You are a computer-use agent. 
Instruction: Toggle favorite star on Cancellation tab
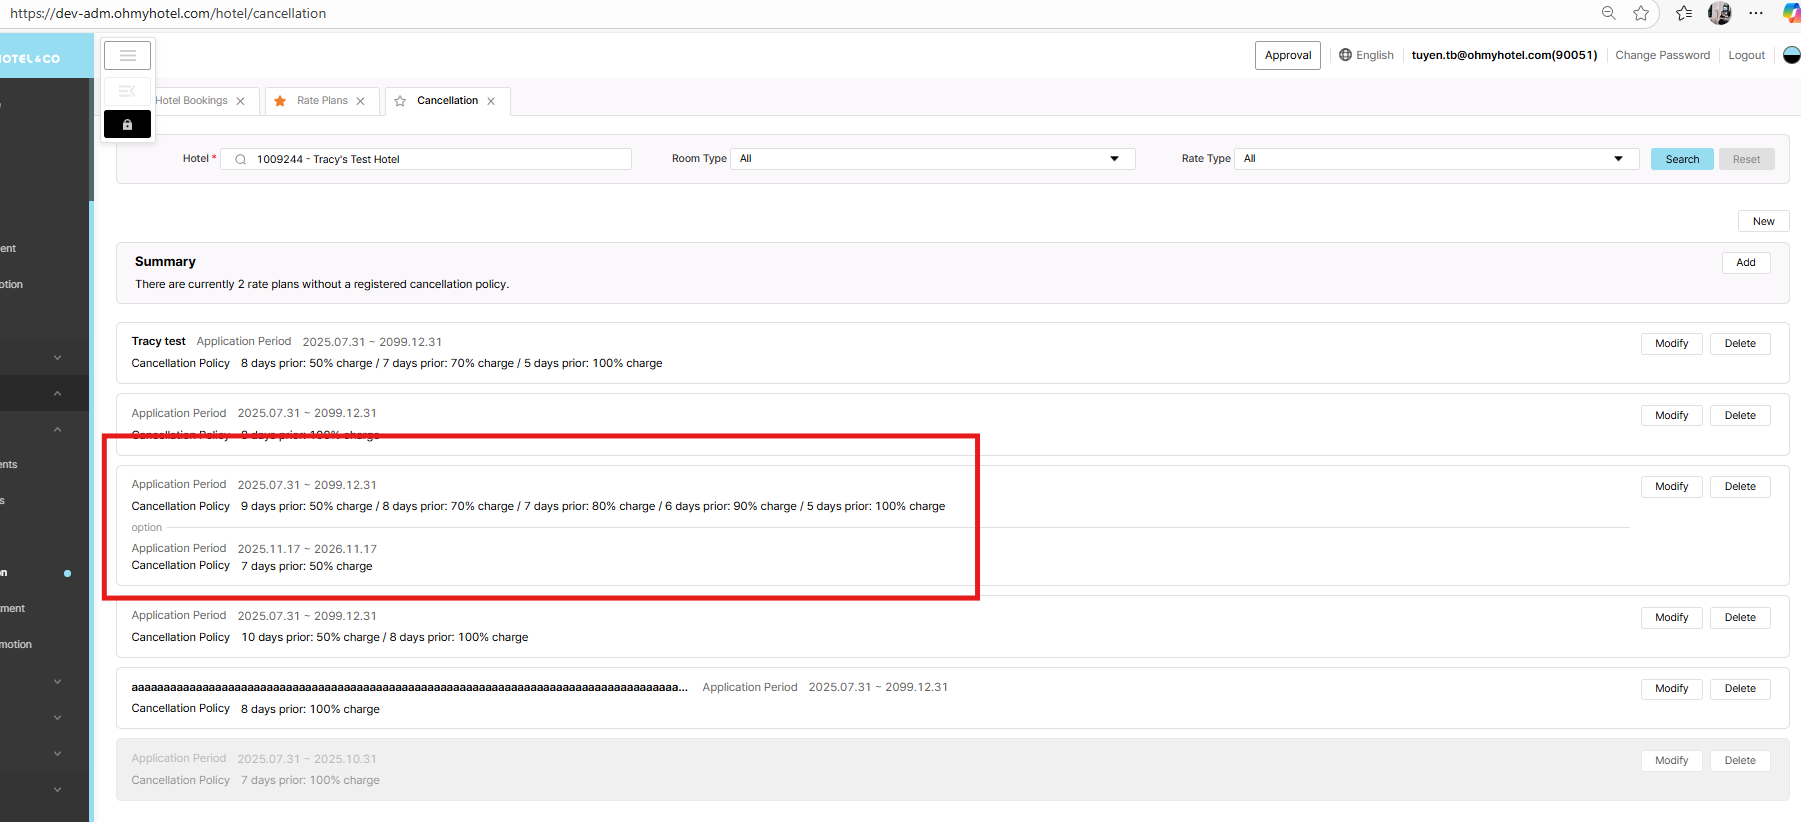pos(400,101)
